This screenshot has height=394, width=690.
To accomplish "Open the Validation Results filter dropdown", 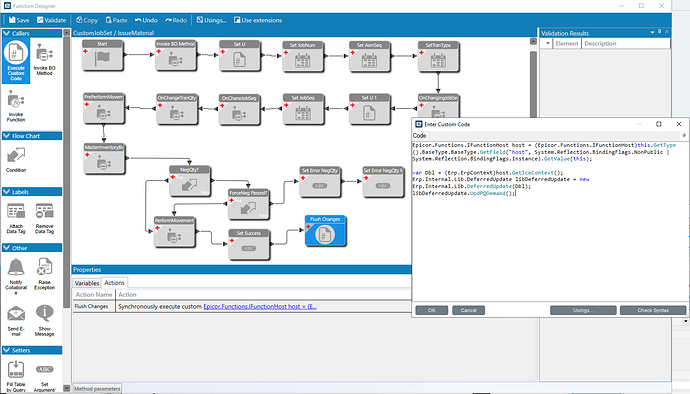I will [547, 44].
